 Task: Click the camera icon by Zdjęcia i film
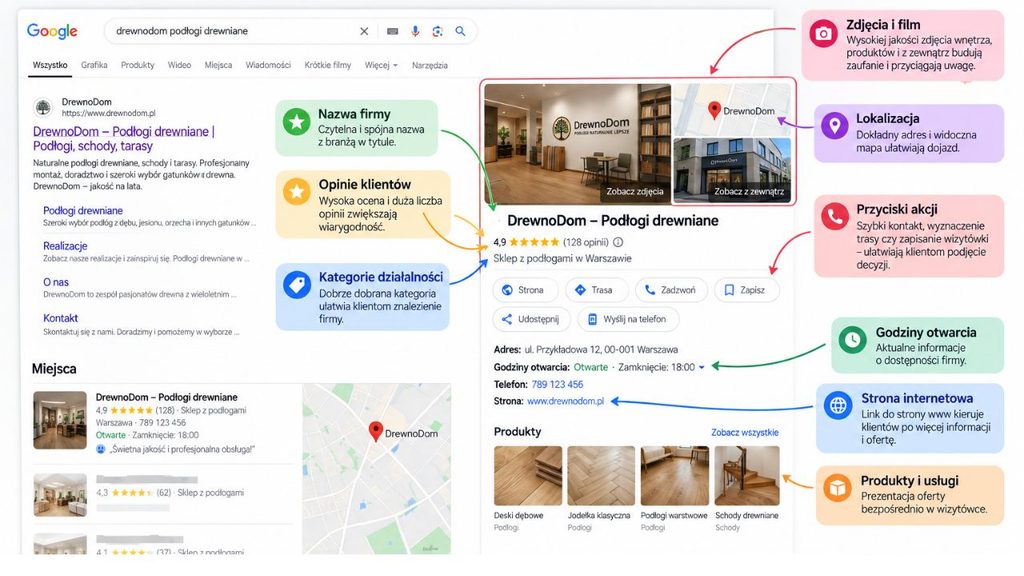point(824,33)
